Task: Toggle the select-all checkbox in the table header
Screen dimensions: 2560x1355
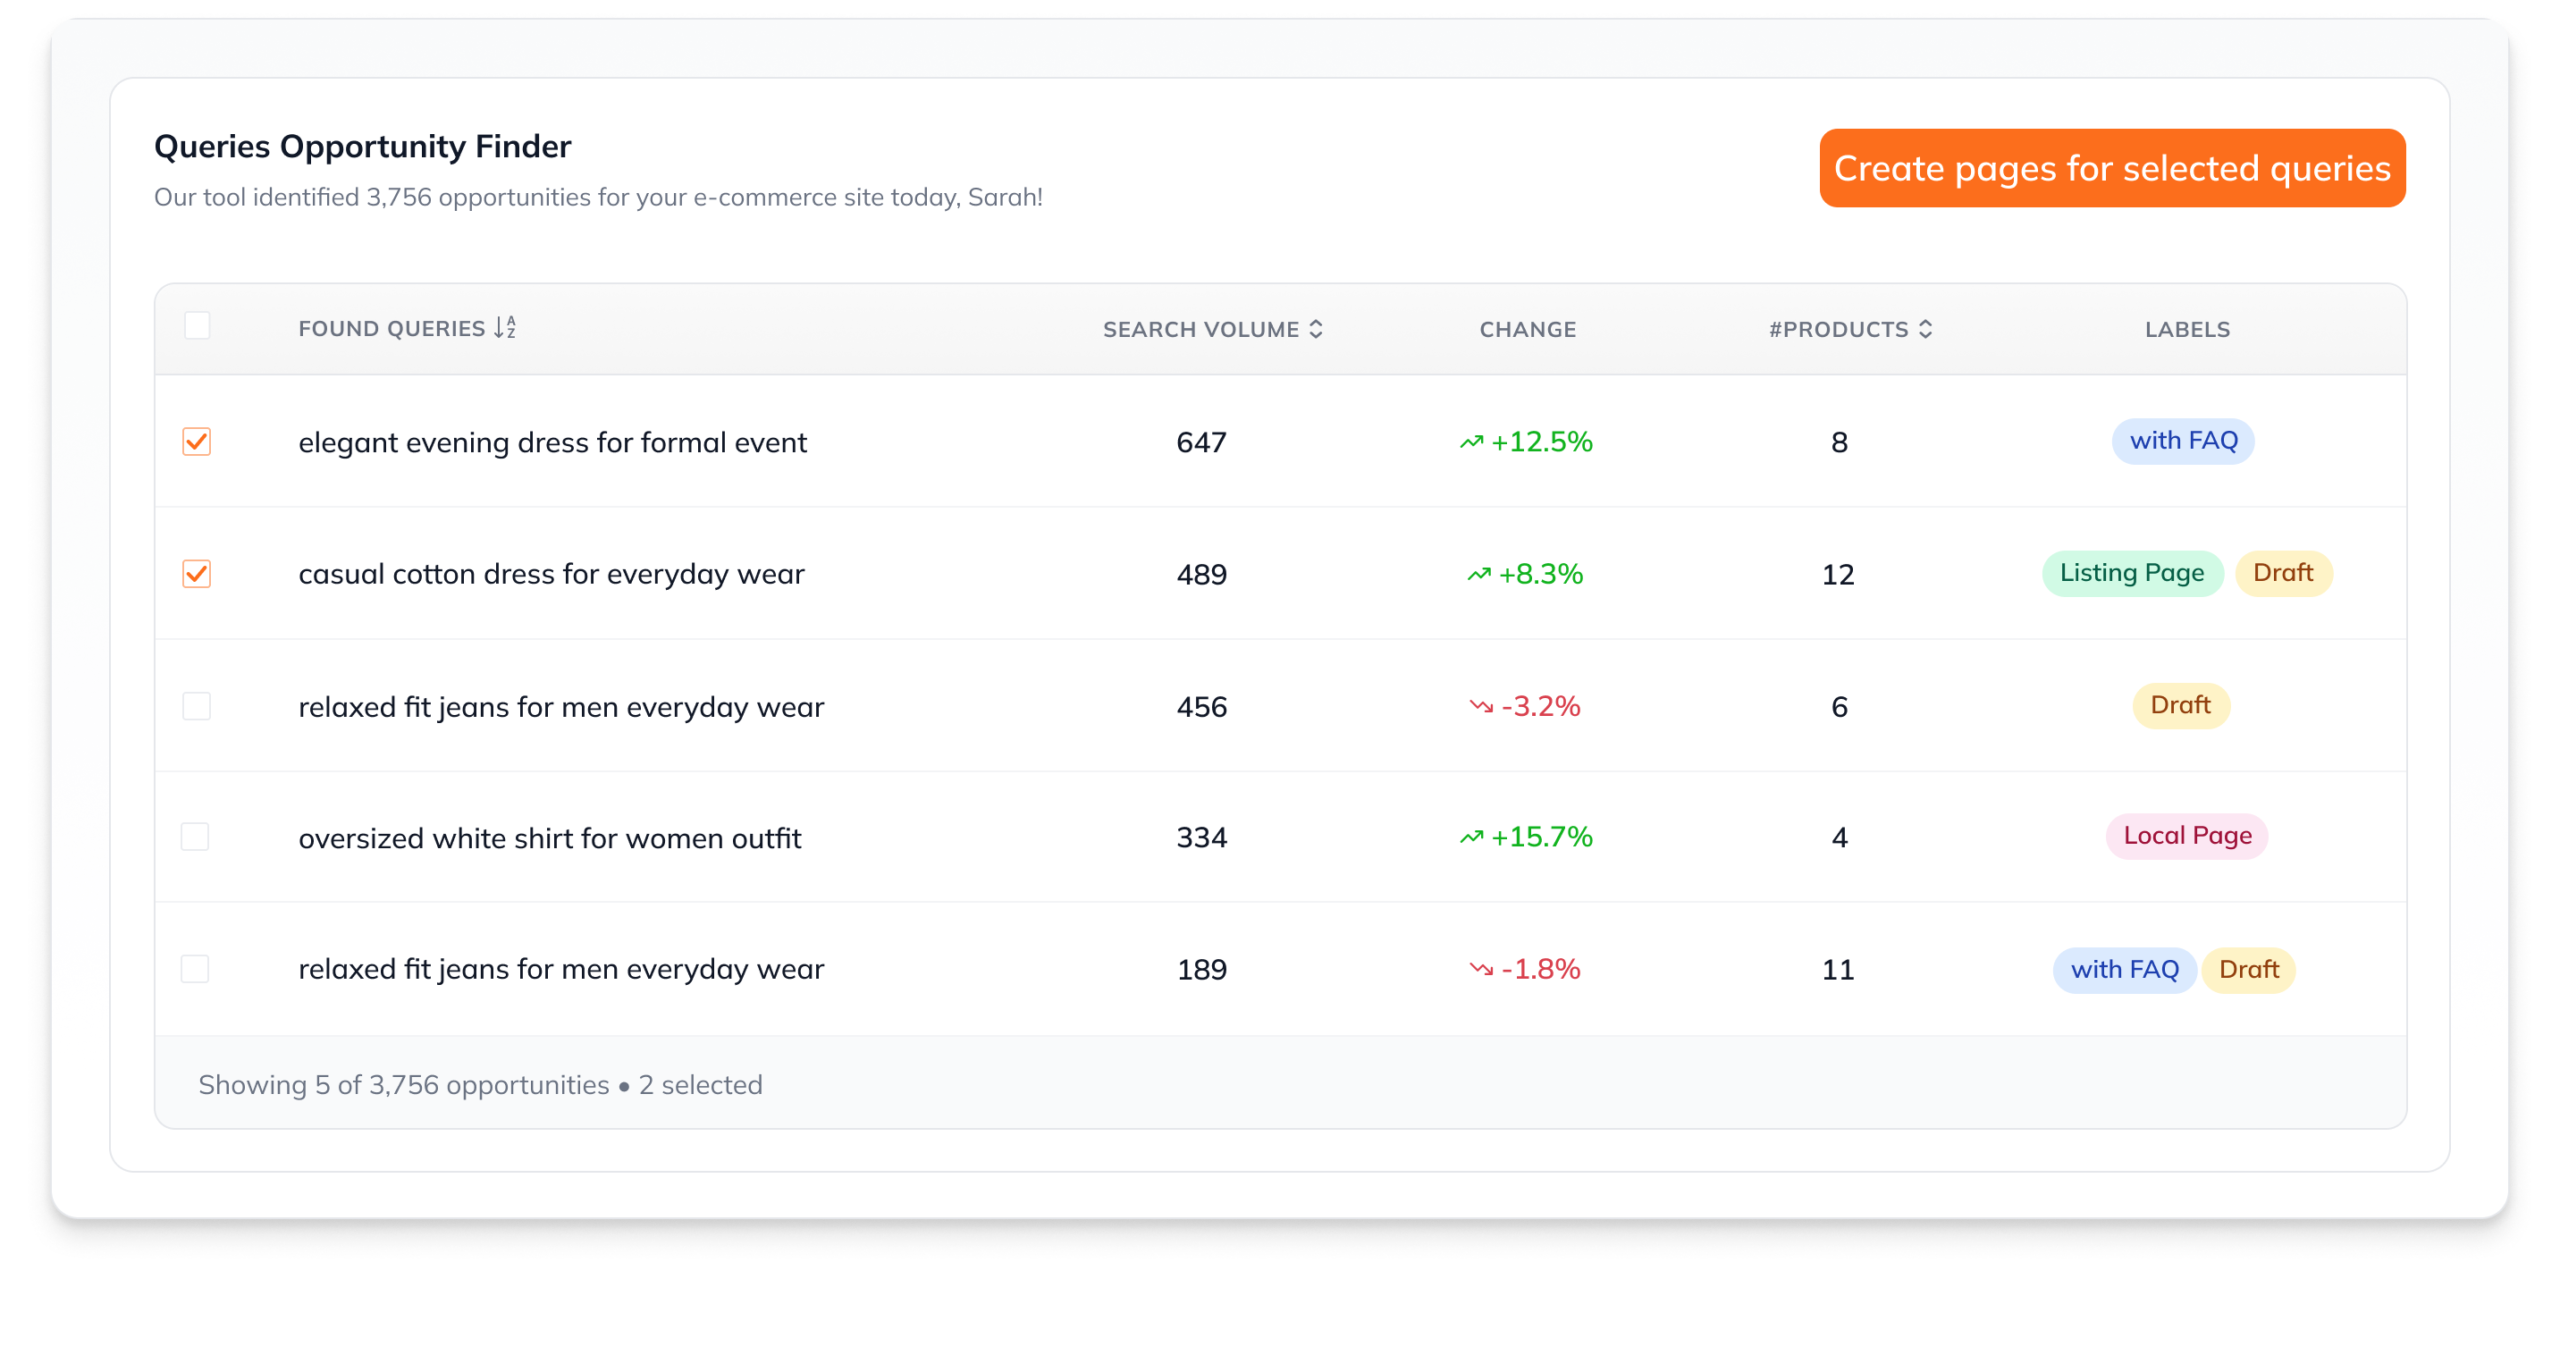Action: 197,326
